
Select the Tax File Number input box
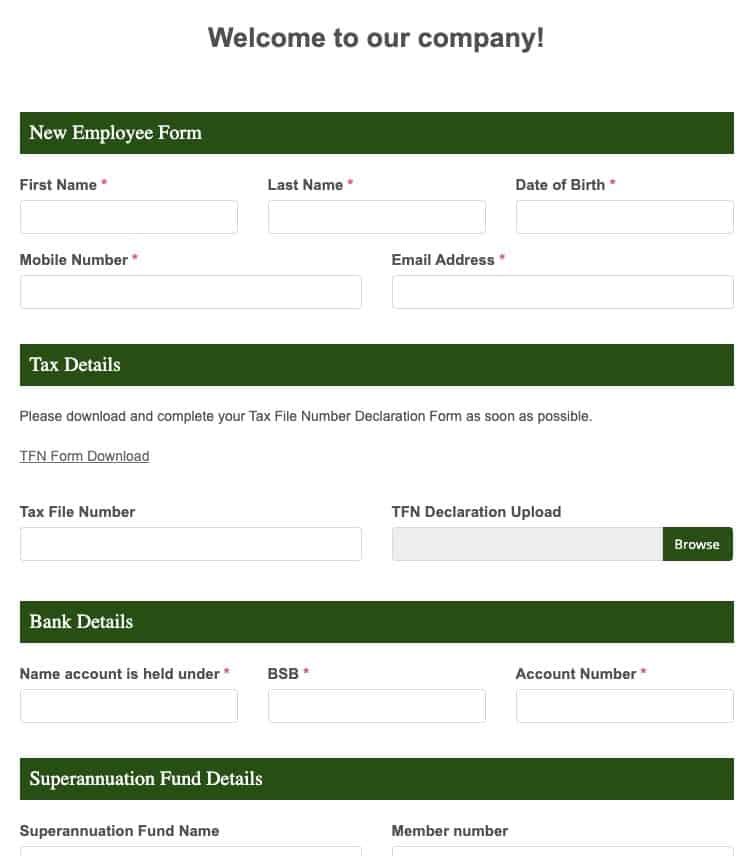point(190,544)
